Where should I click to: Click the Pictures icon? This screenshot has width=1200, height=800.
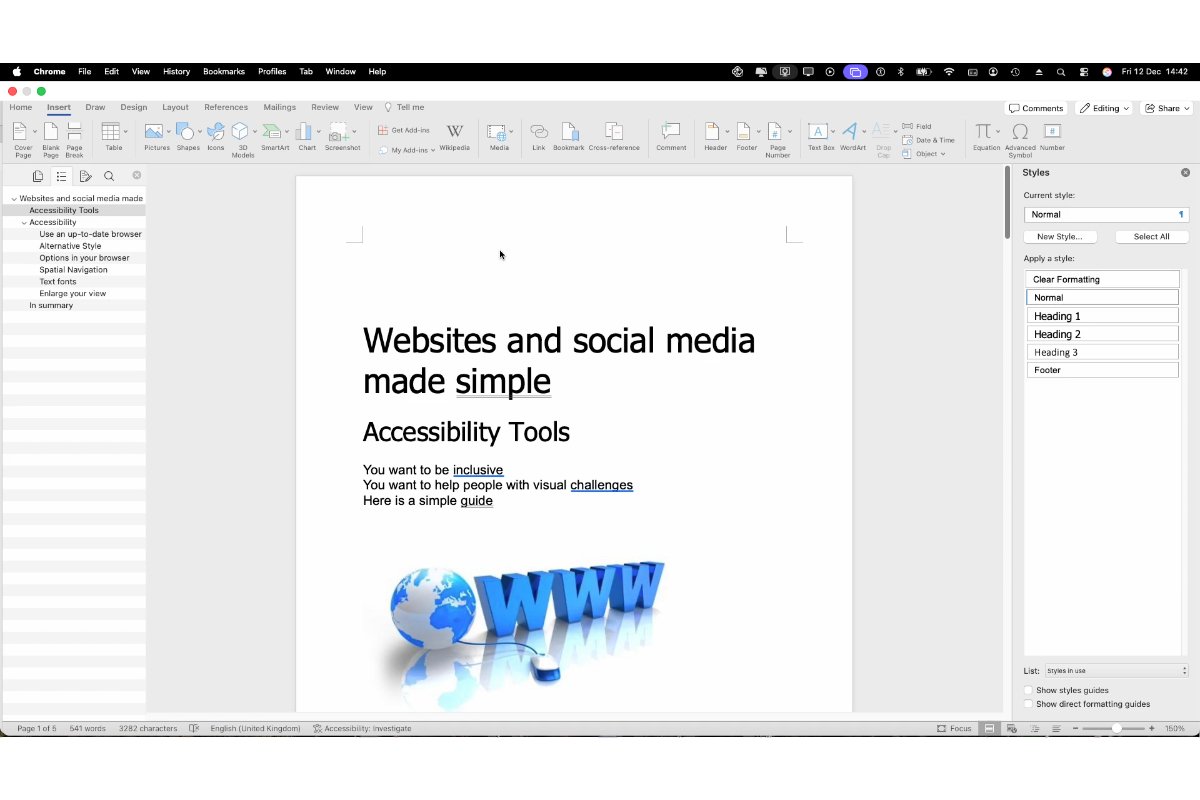click(x=154, y=135)
